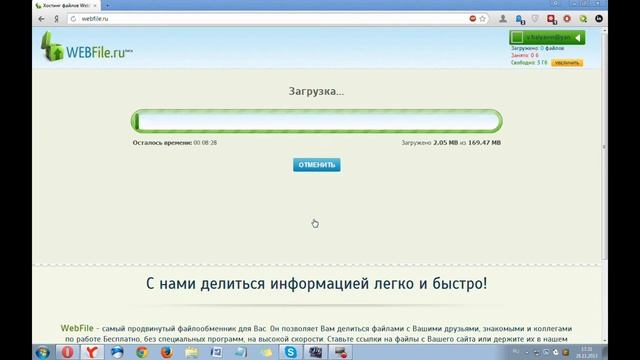Click the red blocked-content icon in address bar
640x360 pixels.
coord(473,19)
